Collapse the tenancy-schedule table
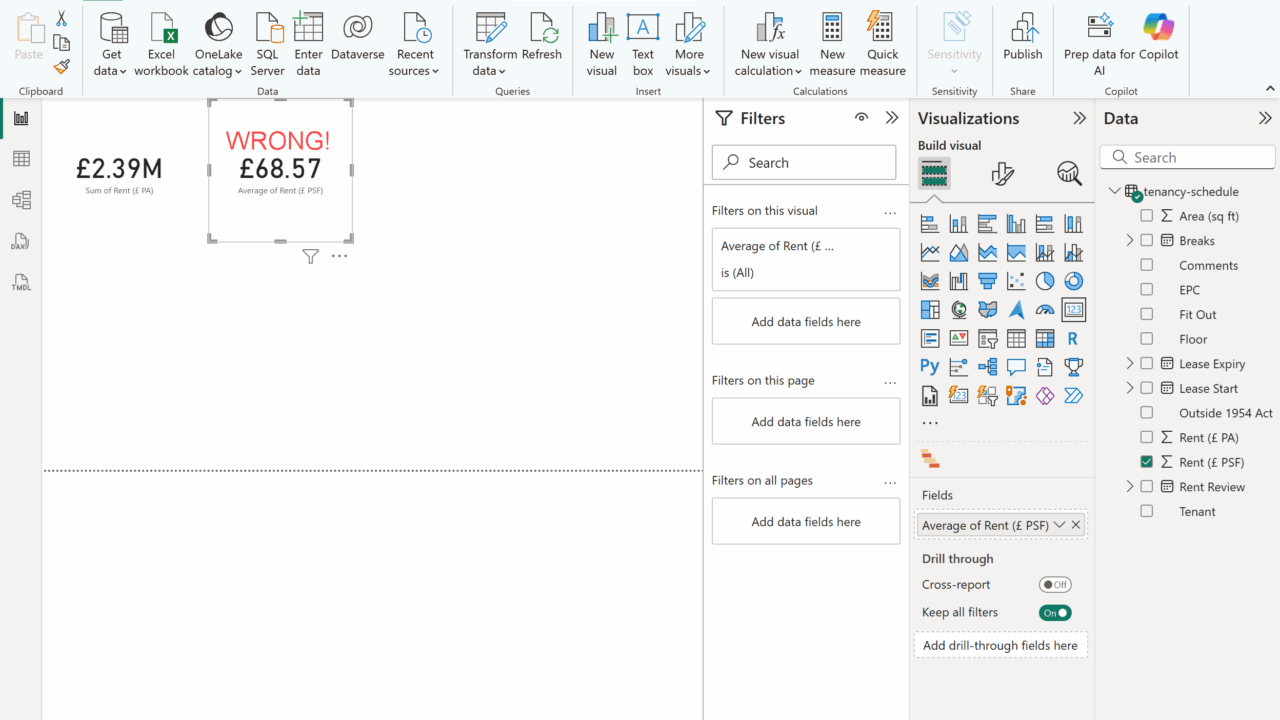This screenshot has height=720, width=1280. [x=1114, y=191]
